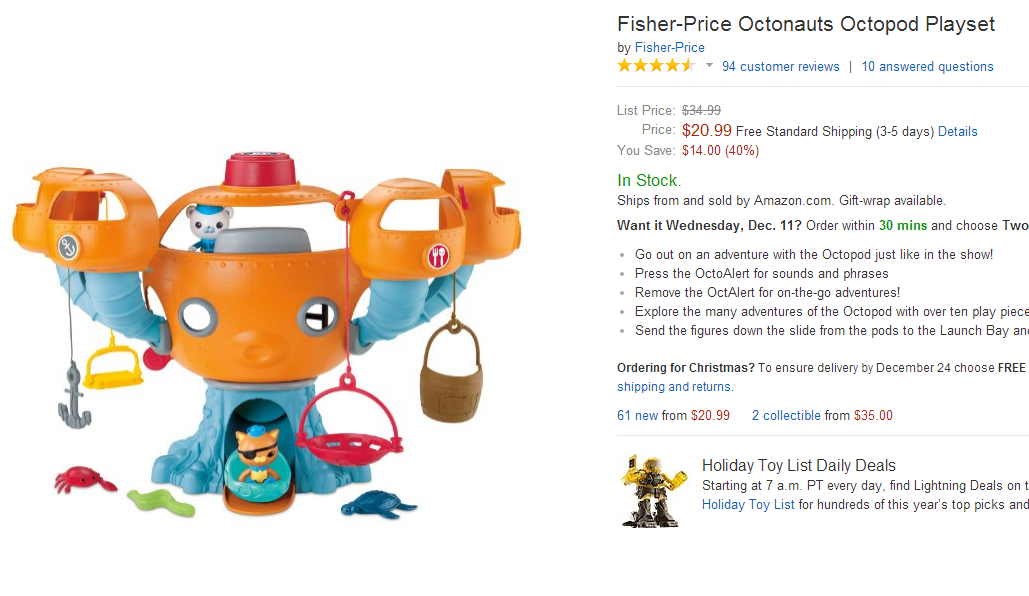Visit the Fisher-Price brand link

coord(669,47)
